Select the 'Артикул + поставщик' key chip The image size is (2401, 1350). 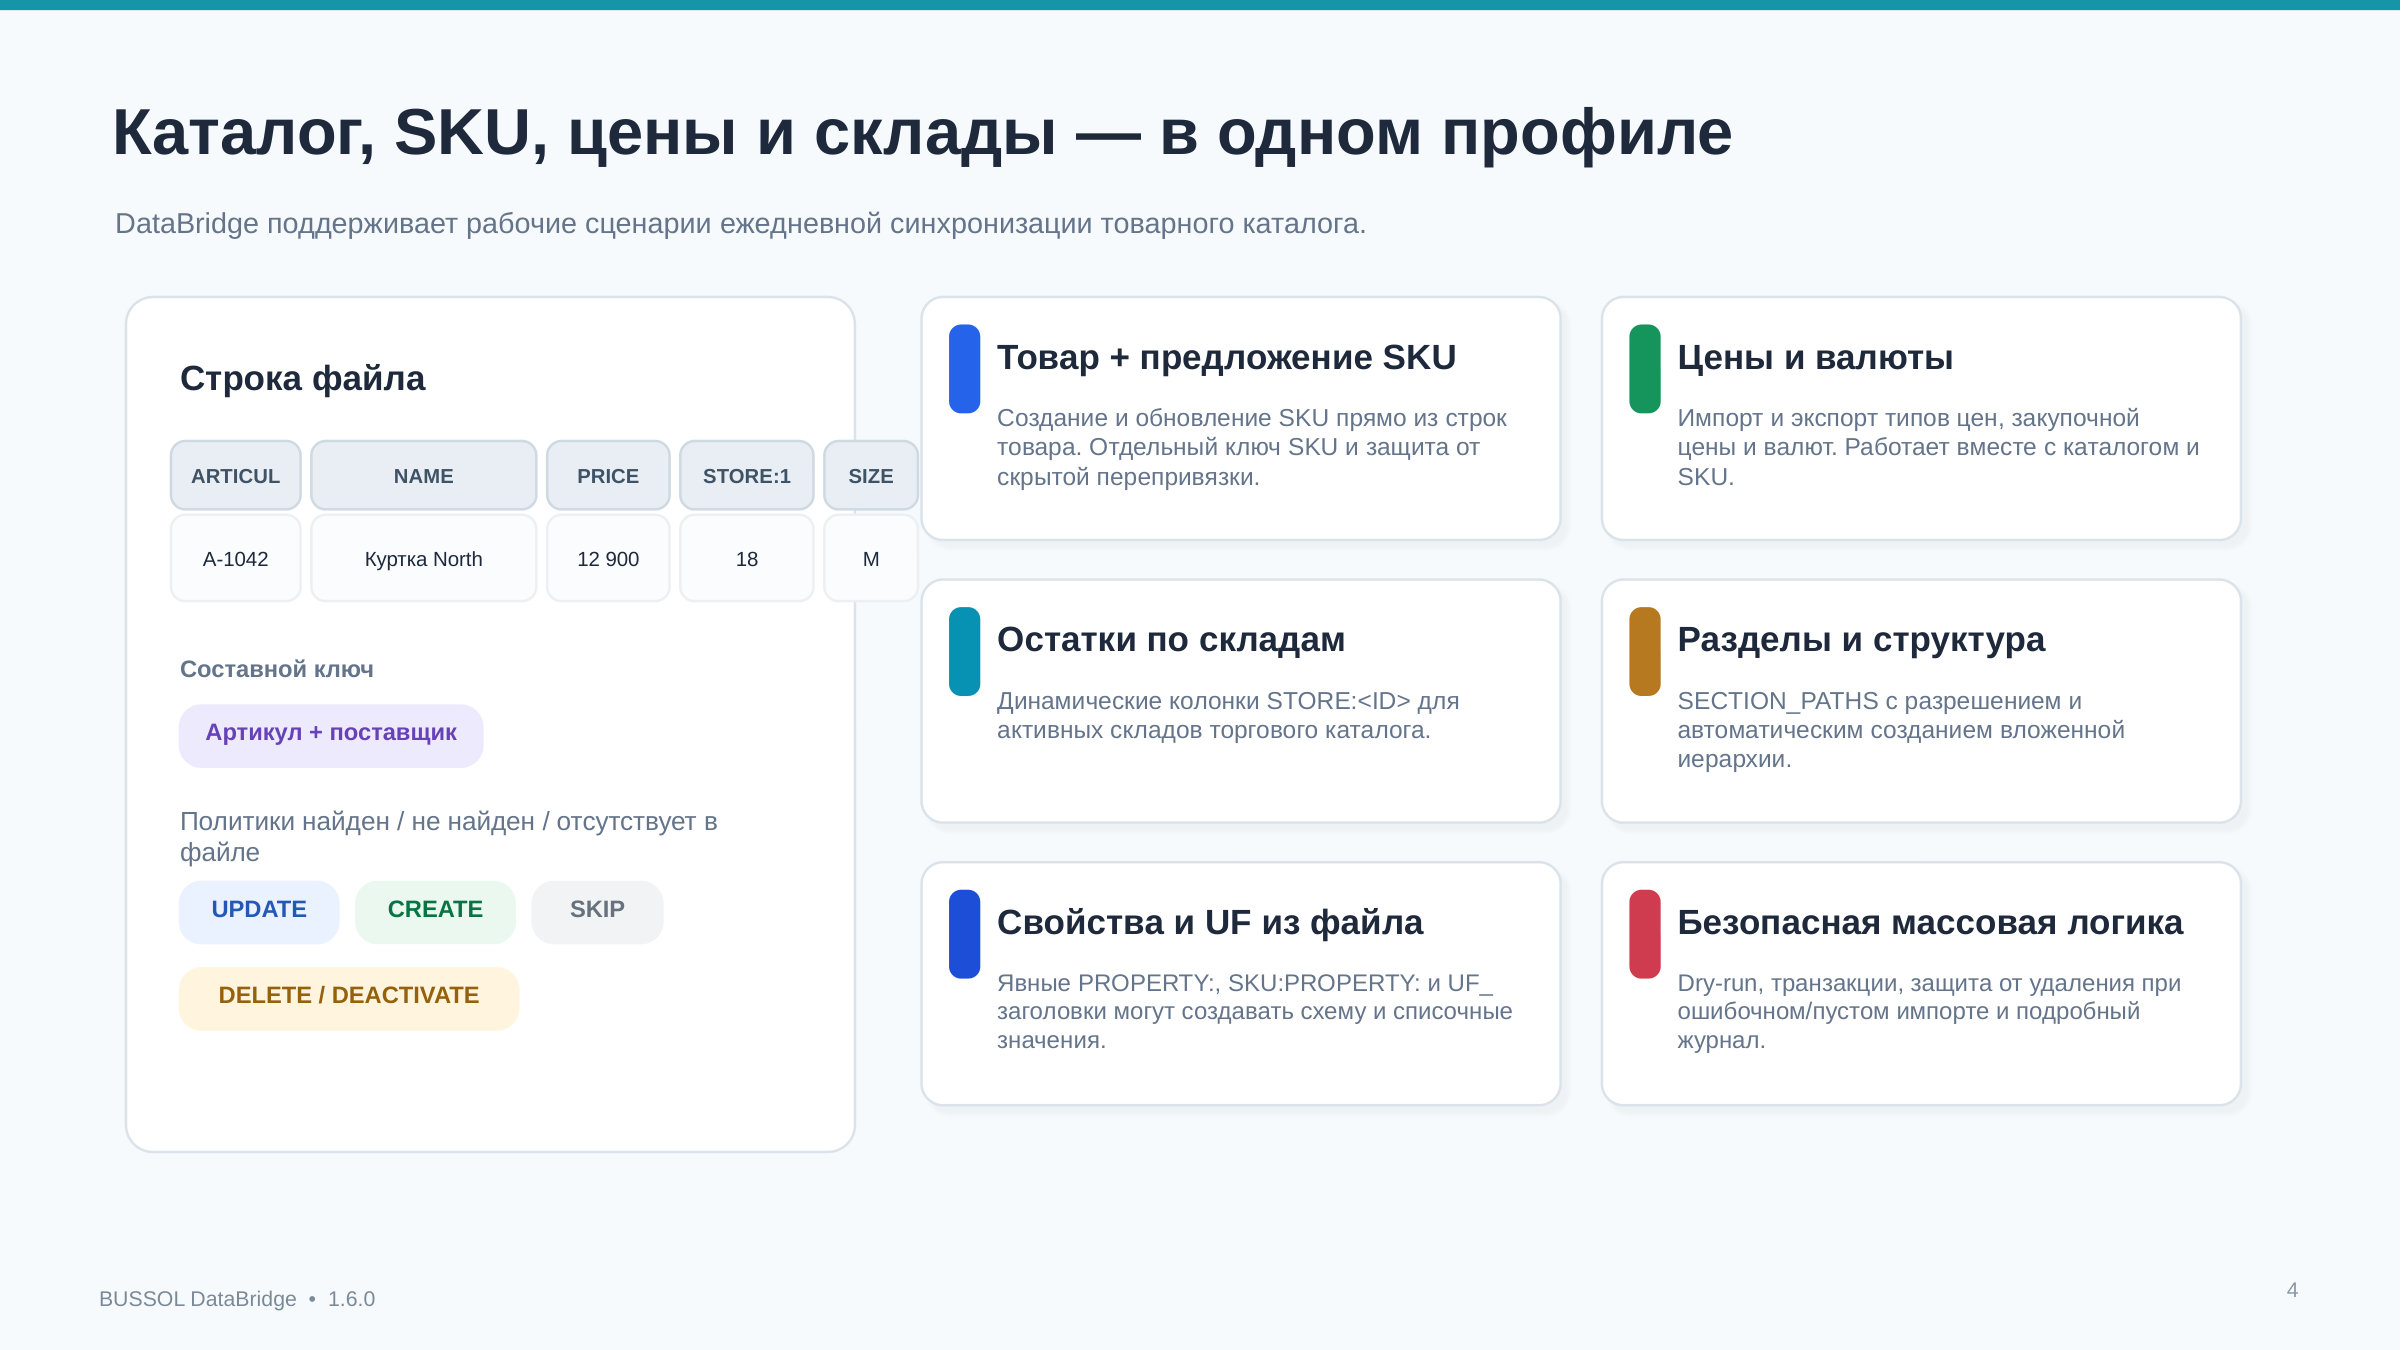click(331, 735)
